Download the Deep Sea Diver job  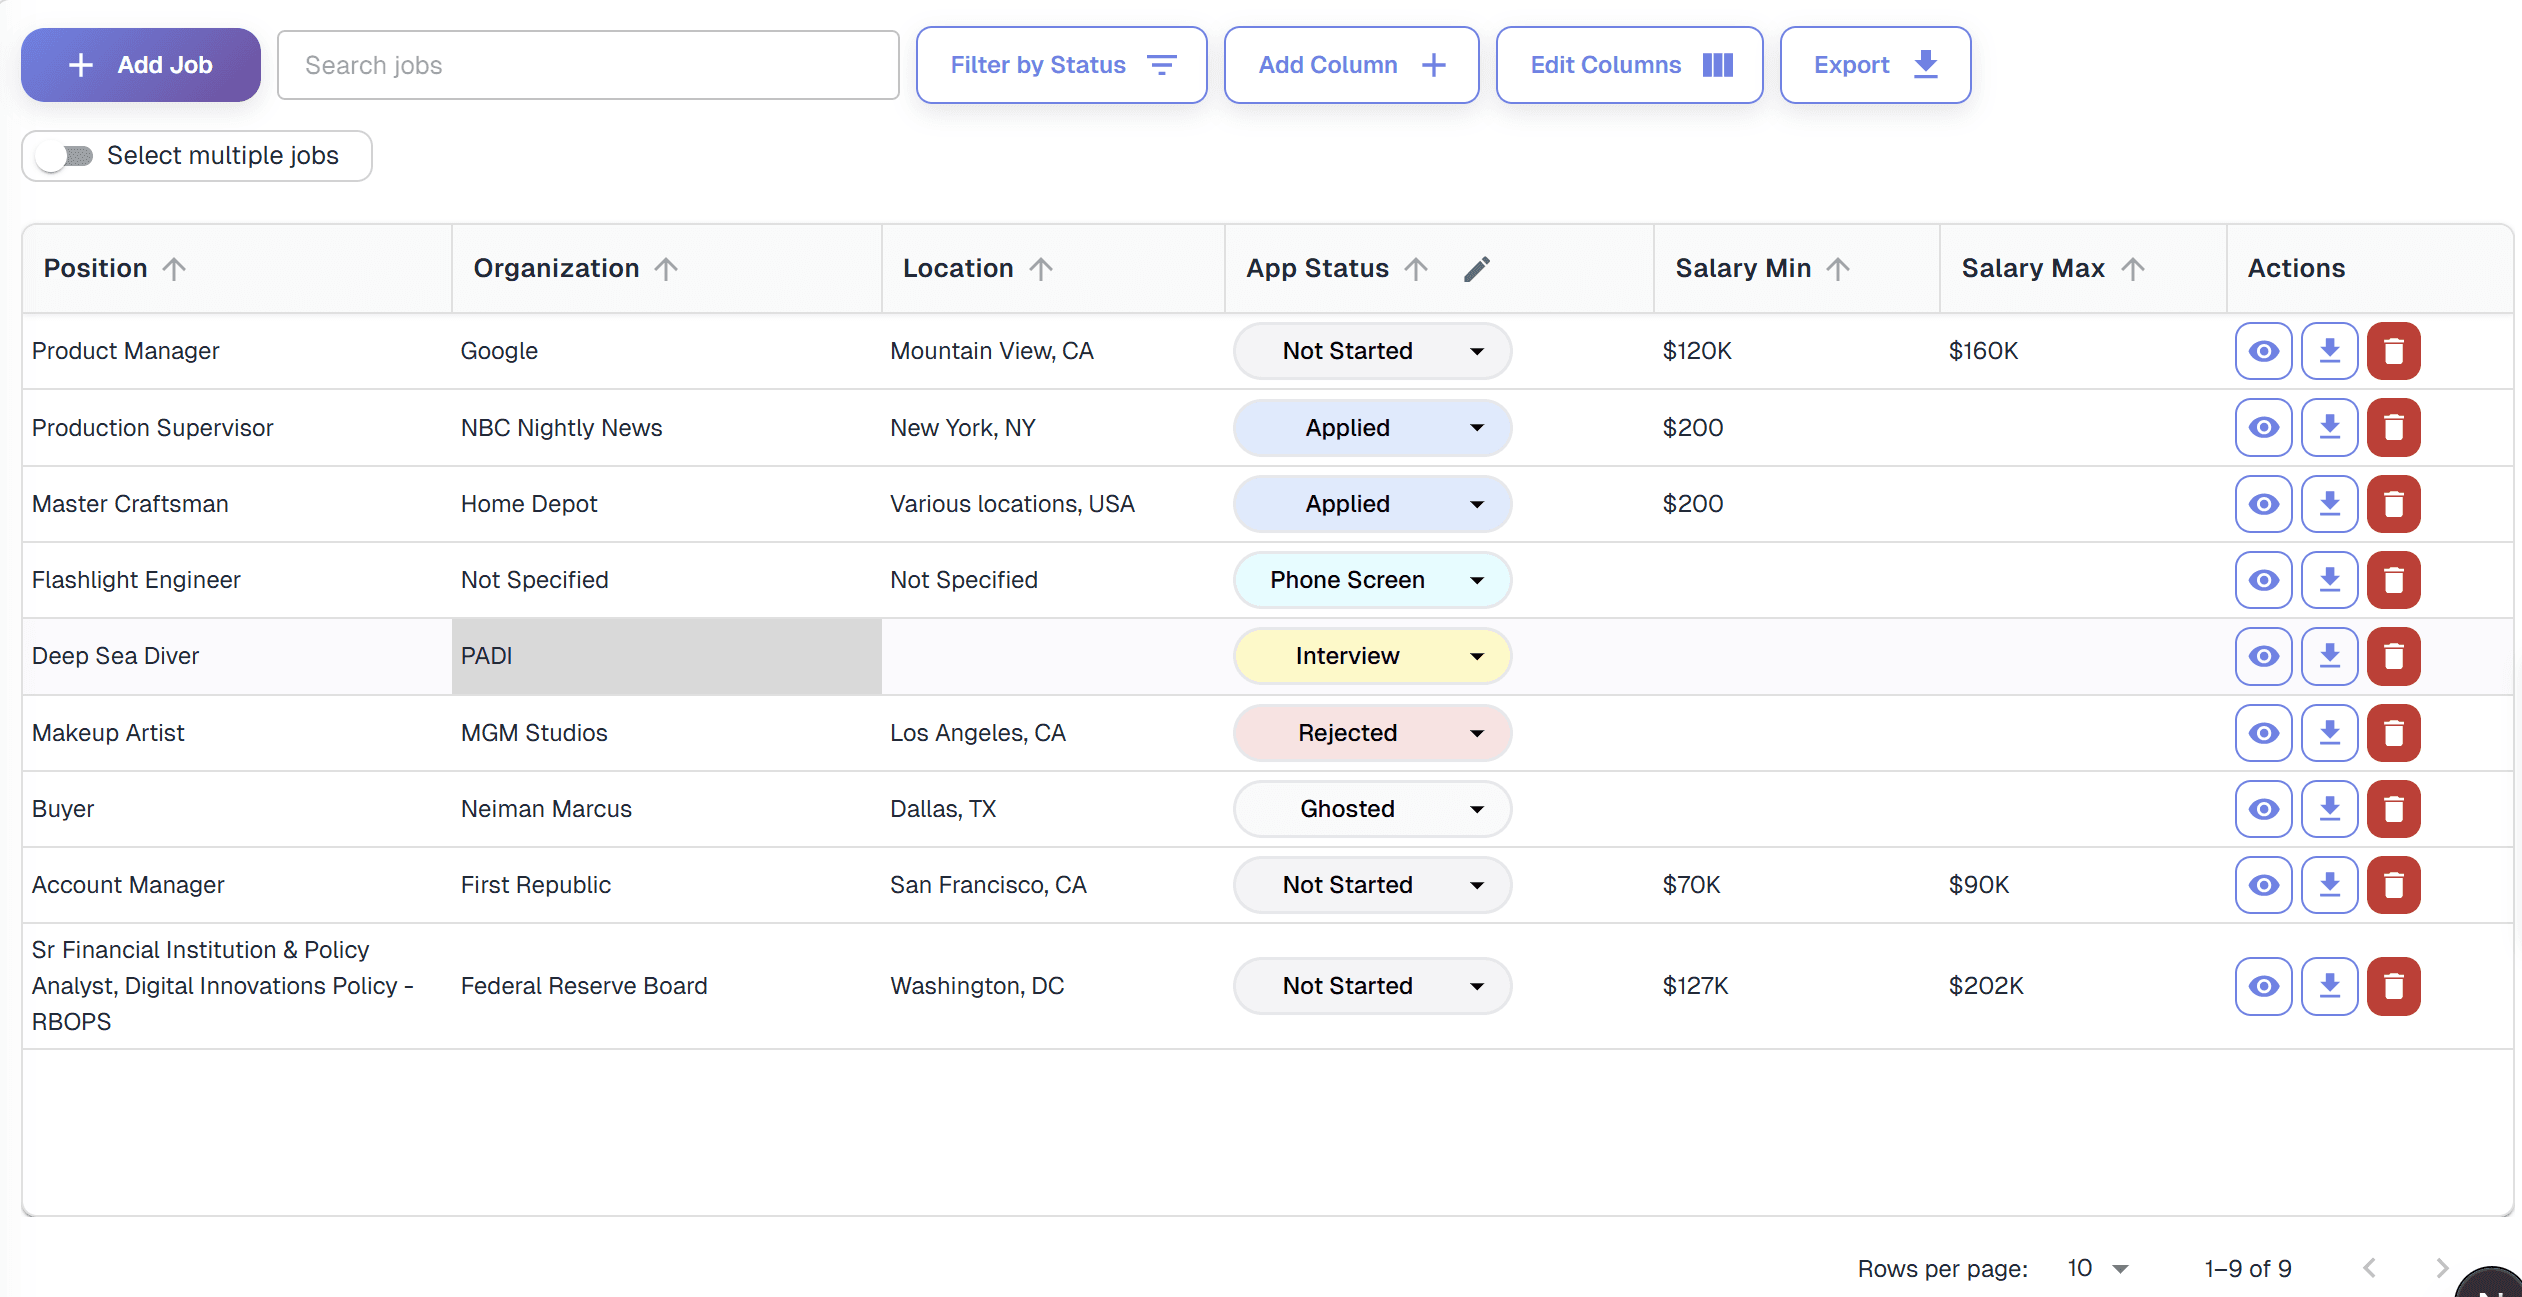click(2329, 656)
